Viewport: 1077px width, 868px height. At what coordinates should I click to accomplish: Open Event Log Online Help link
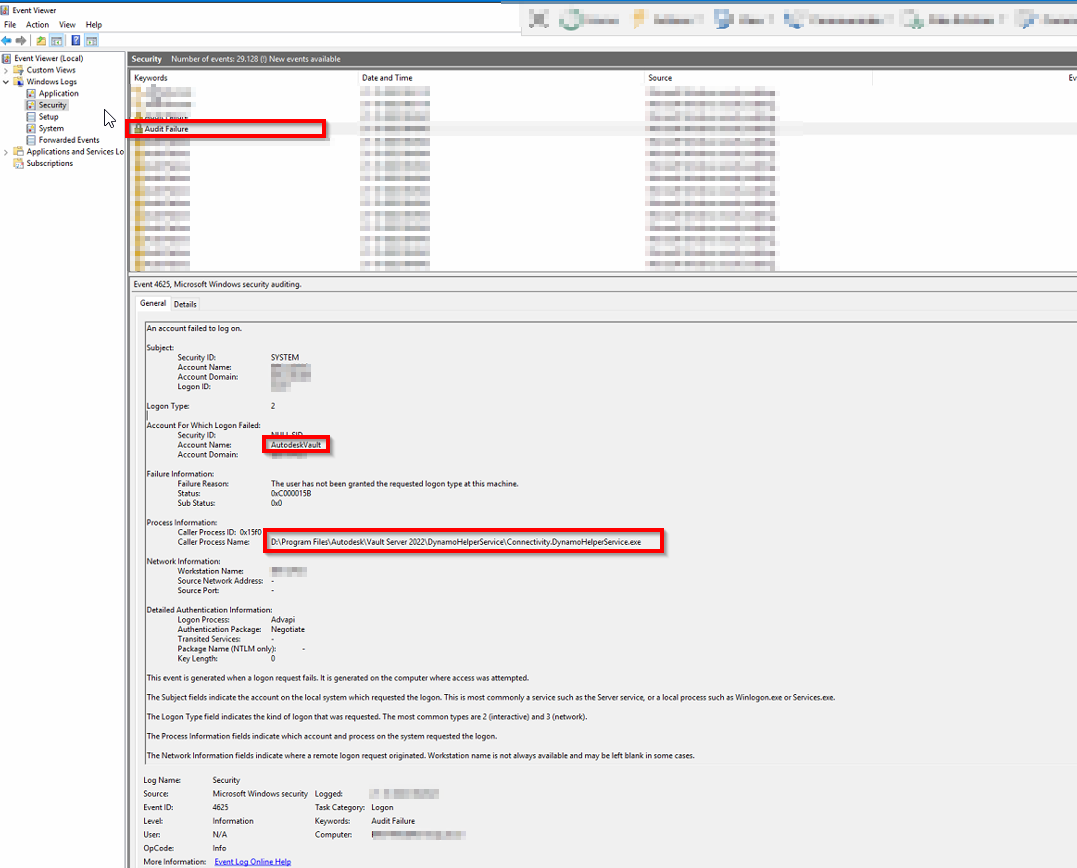(251, 860)
